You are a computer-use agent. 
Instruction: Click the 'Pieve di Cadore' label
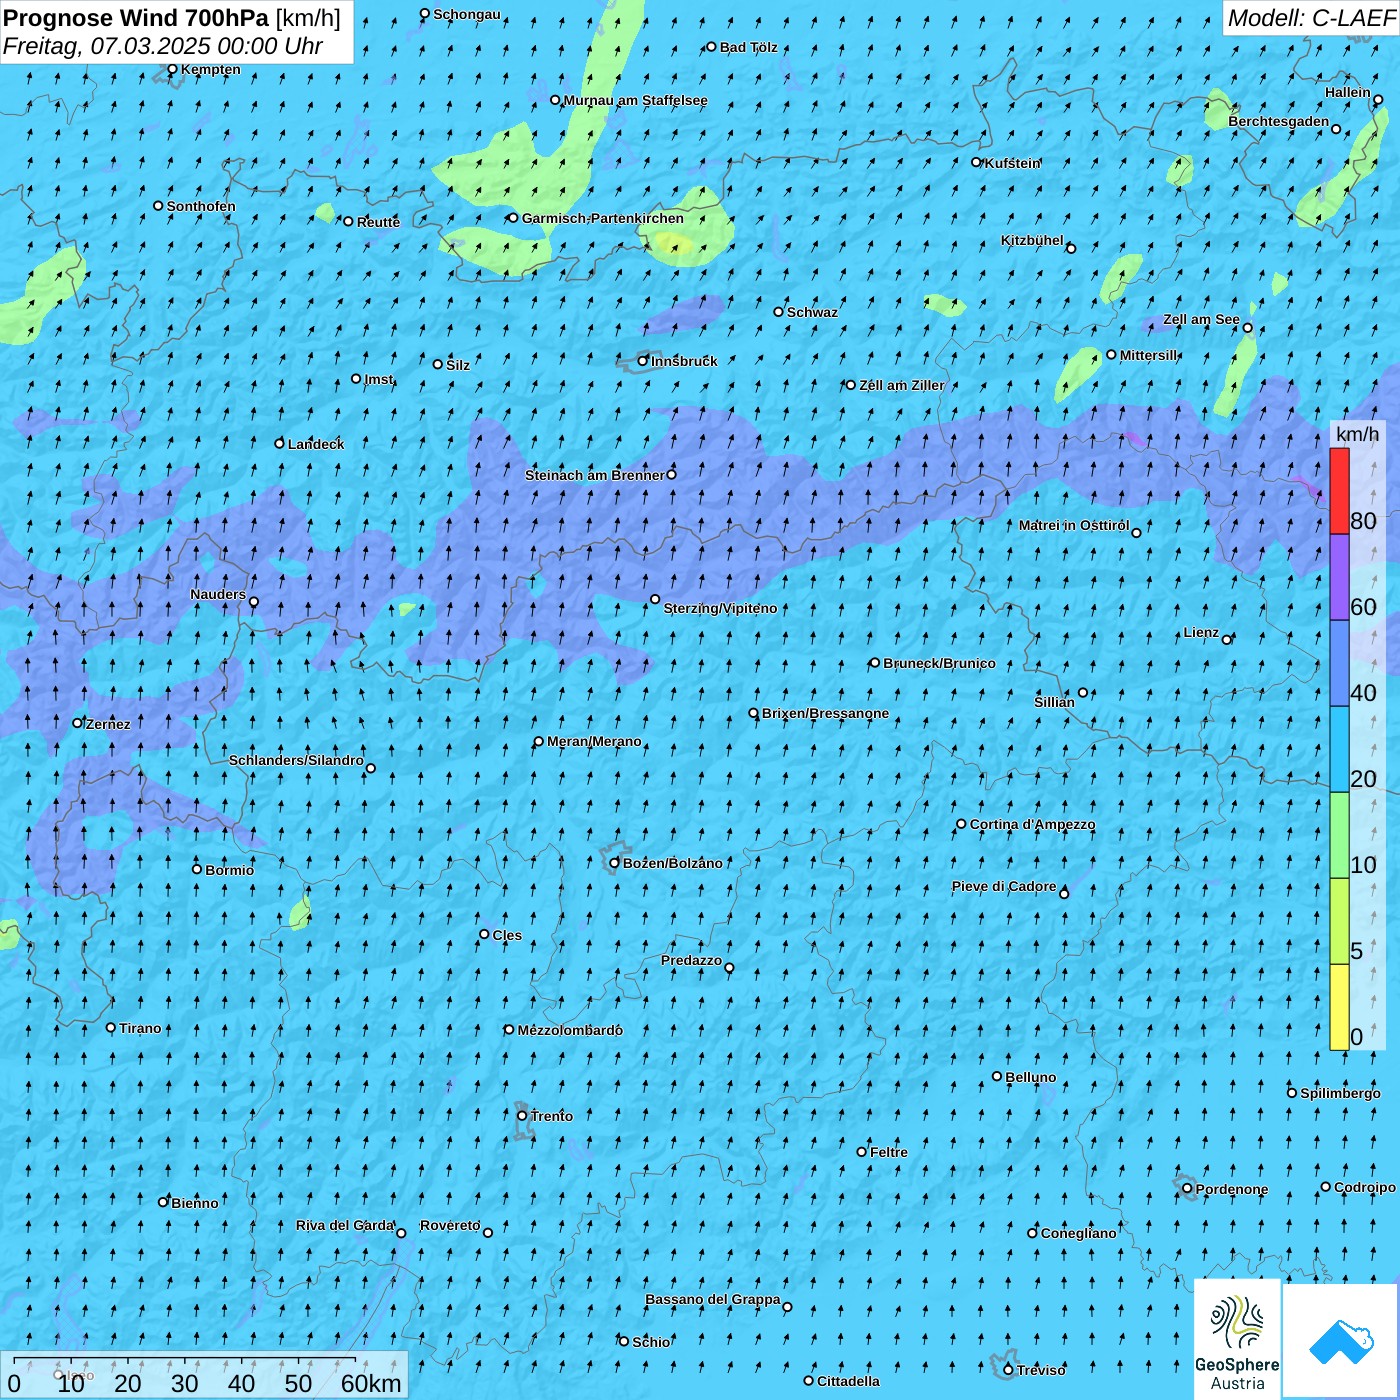point(1004,886)
